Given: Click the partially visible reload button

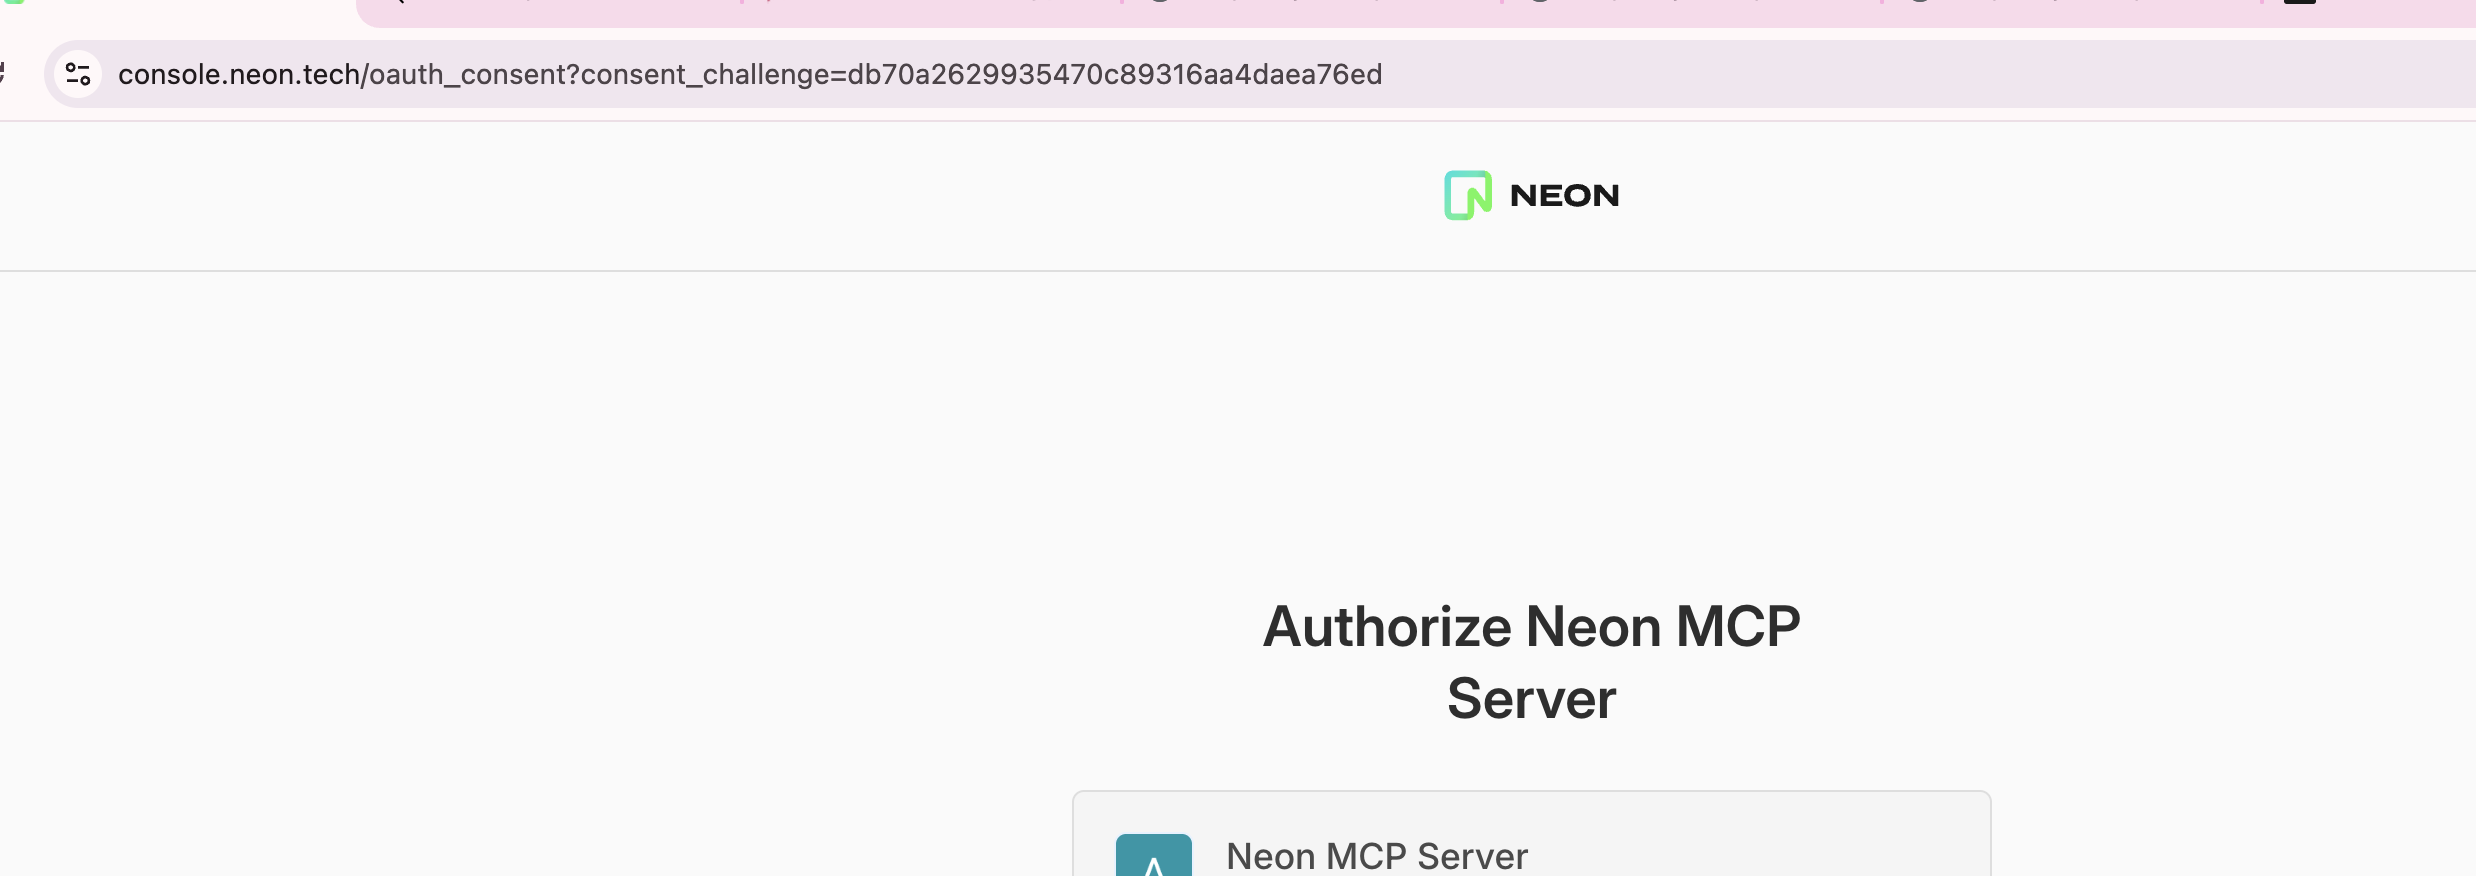Looking at the screenshot, I should pyautogui.click(x=3, y=74).
